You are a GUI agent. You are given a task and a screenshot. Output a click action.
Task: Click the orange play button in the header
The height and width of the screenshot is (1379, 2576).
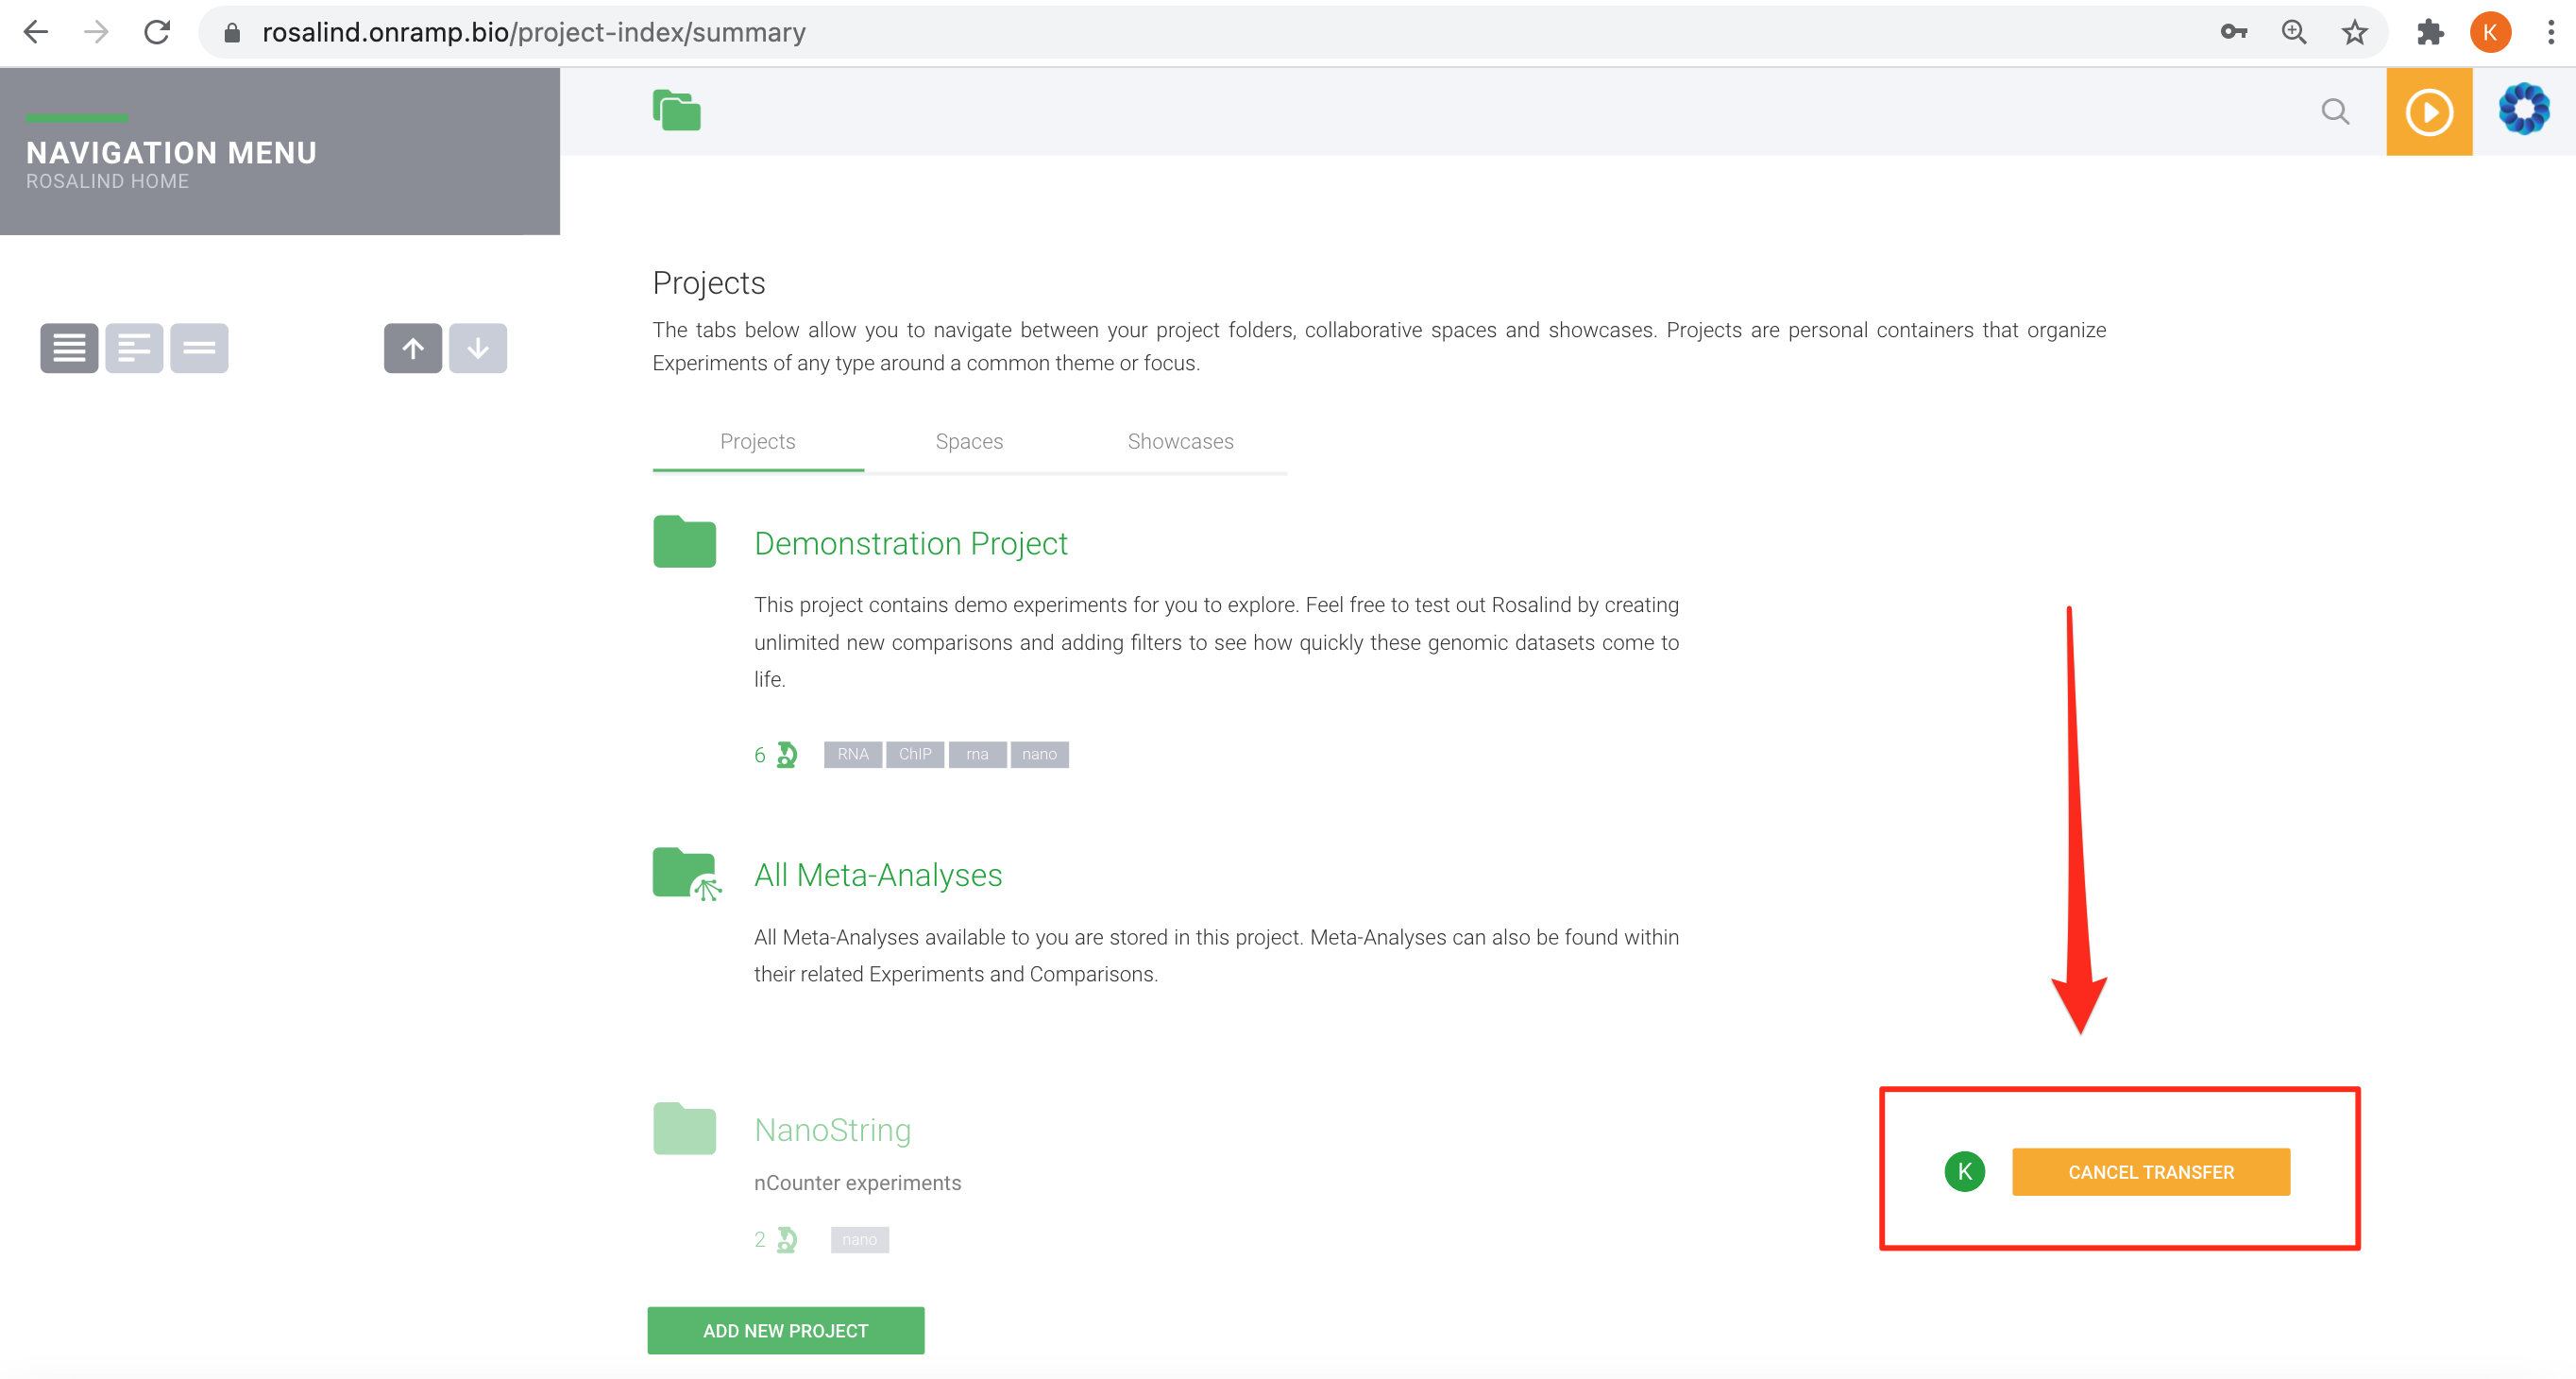(2429, 111)
